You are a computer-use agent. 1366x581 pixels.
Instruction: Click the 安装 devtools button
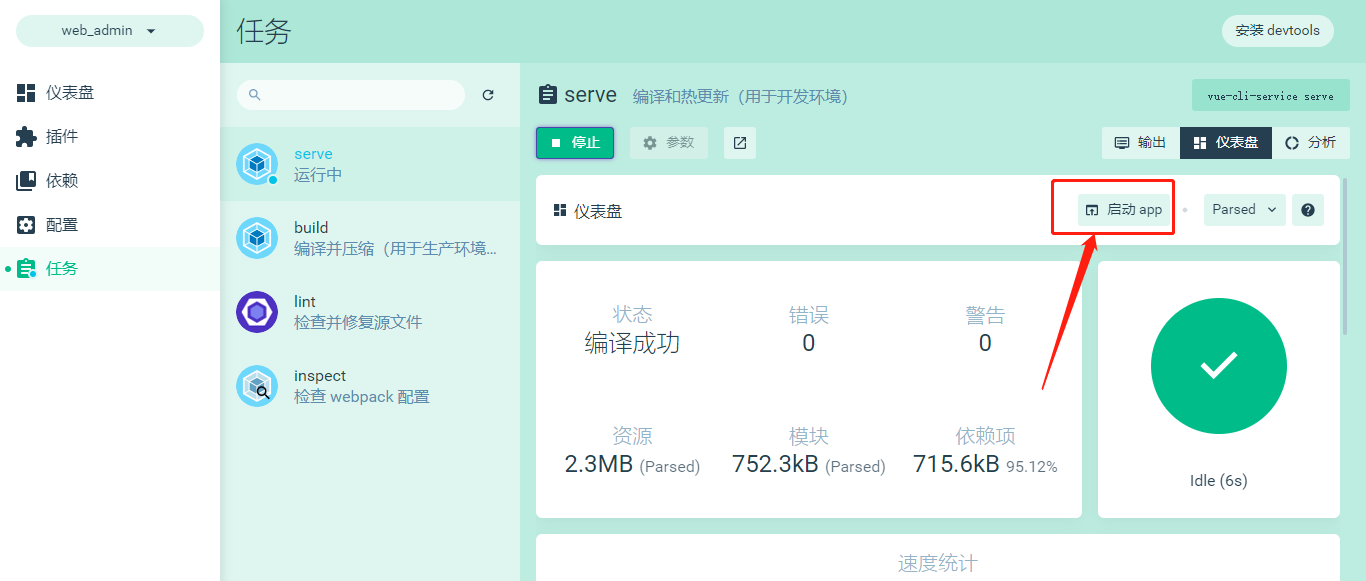click(x=1277, y=31)
